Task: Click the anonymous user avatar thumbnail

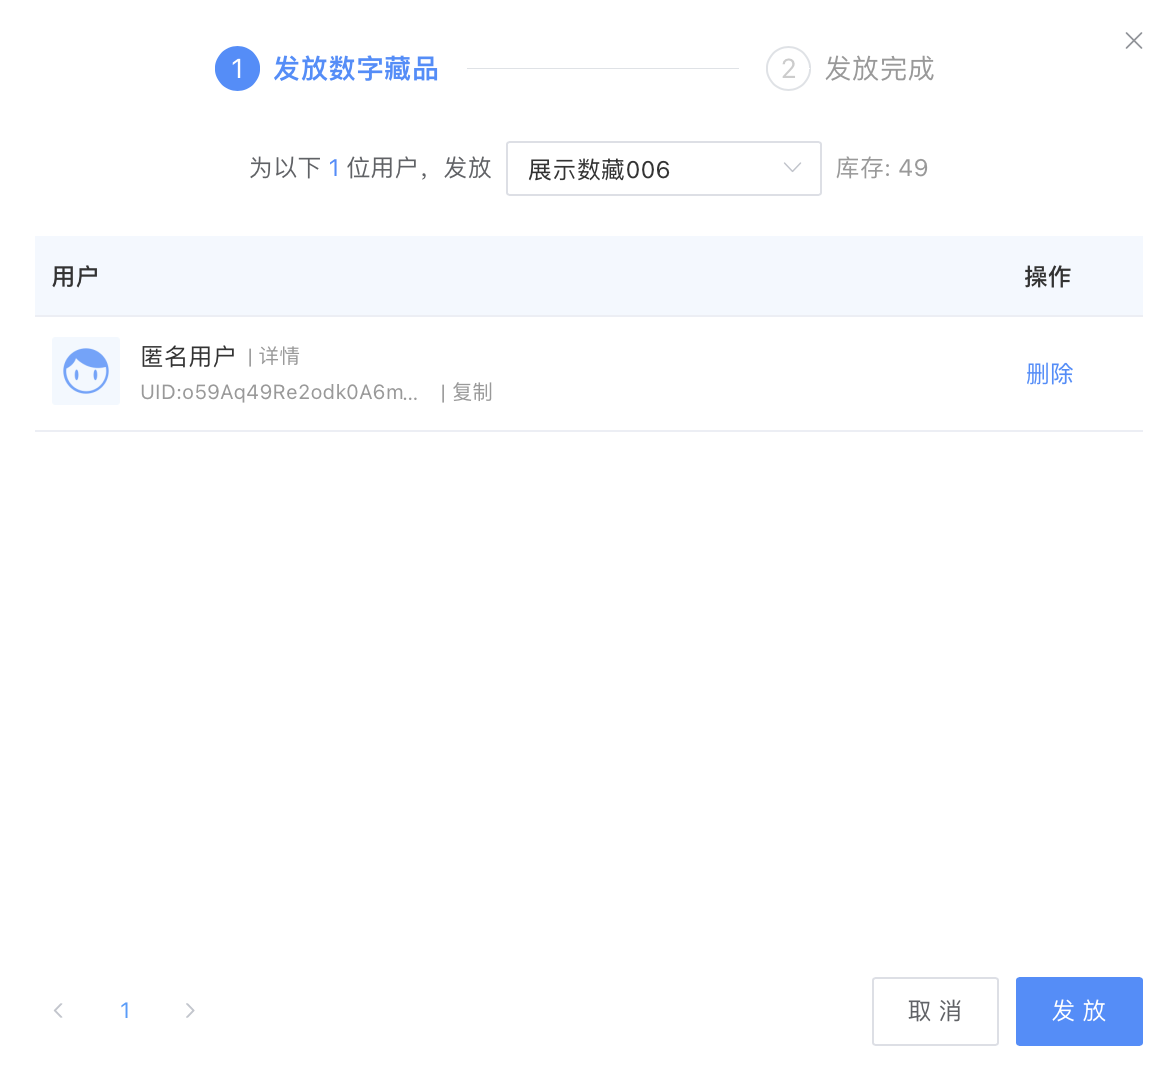Action: 86,371
